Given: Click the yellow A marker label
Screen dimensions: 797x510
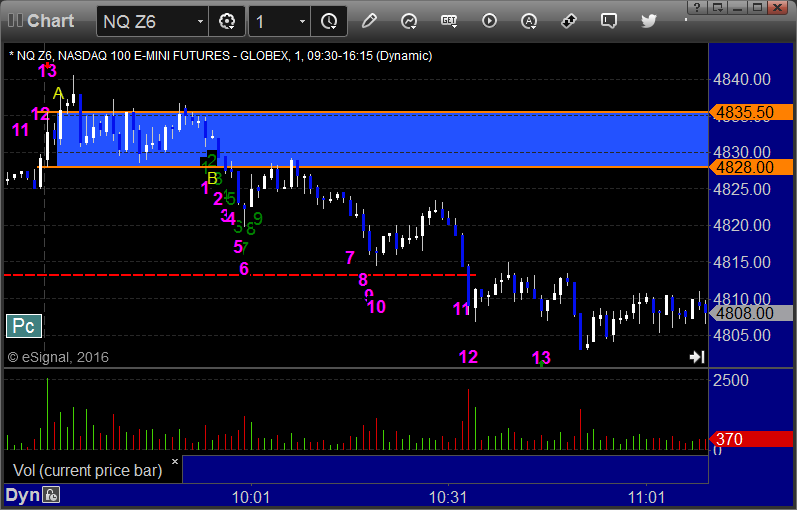Looking at the screenshot, I should [58, 94].
